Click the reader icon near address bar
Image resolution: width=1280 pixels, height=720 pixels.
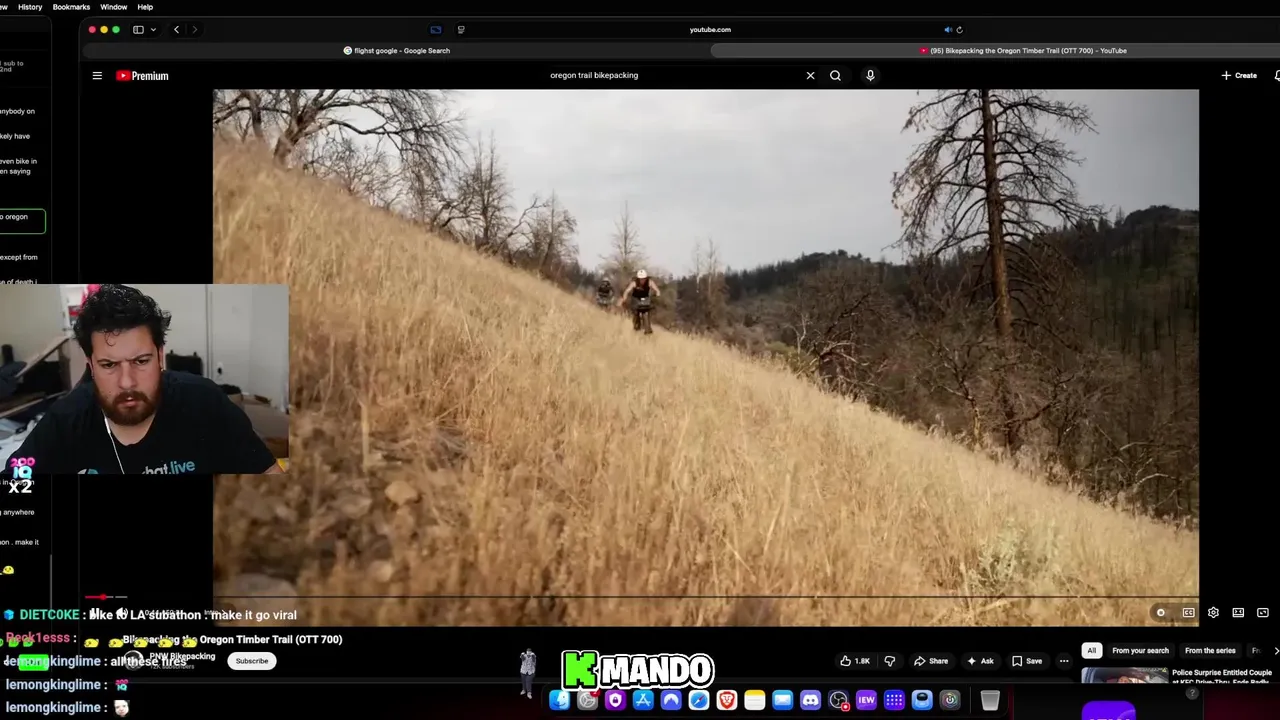click(461, 30)
